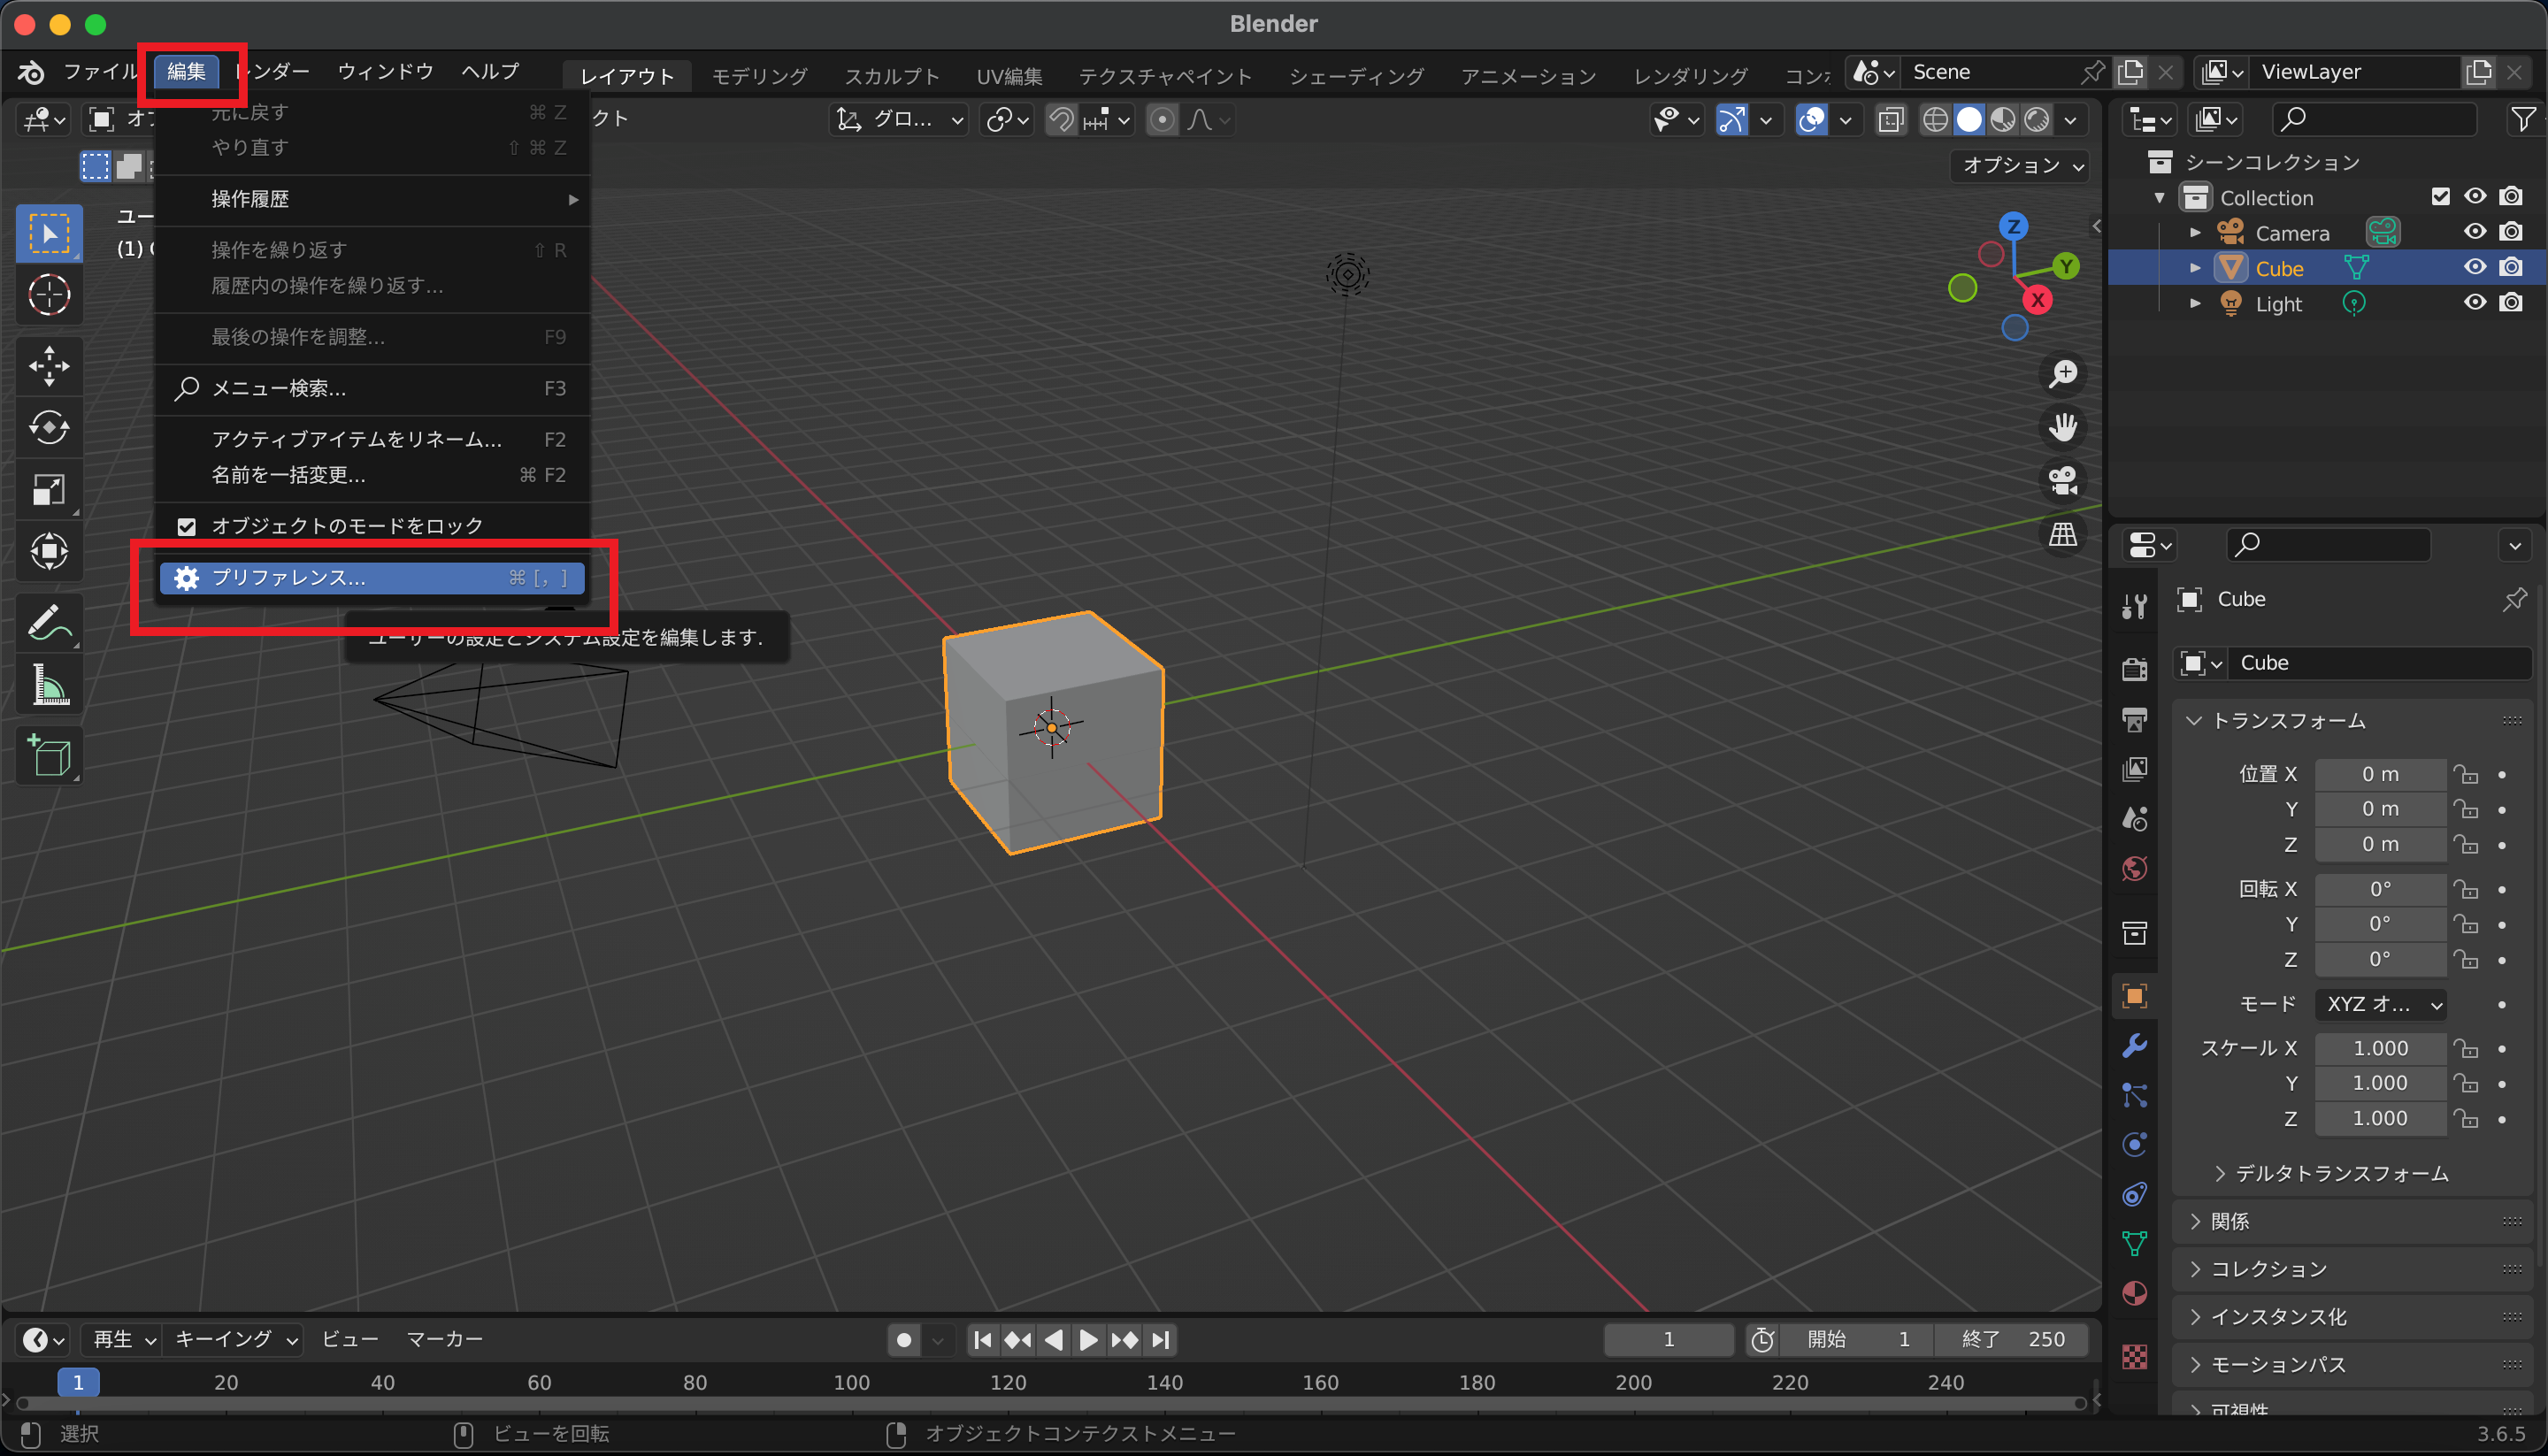This screenshot has width=2548, height=1456.
Task: Expand the デルタトランスフォーム panel
Action: (x=2340, y=1173)
